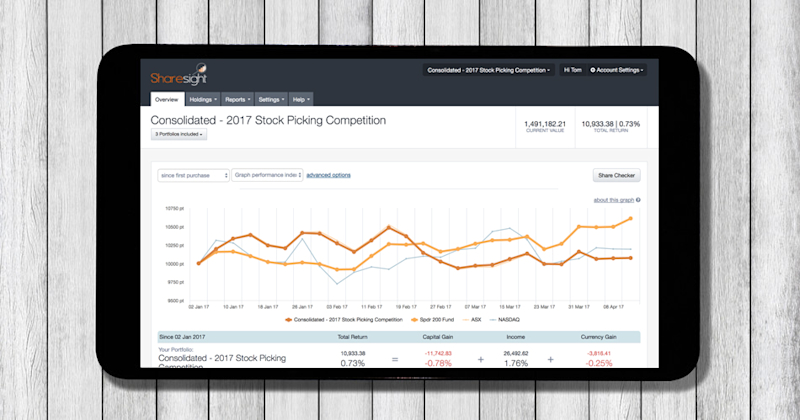Click the last data point of Spdr 200 Fund line
The height and width of the screenshot is (420, 800).
pos(631,218)
